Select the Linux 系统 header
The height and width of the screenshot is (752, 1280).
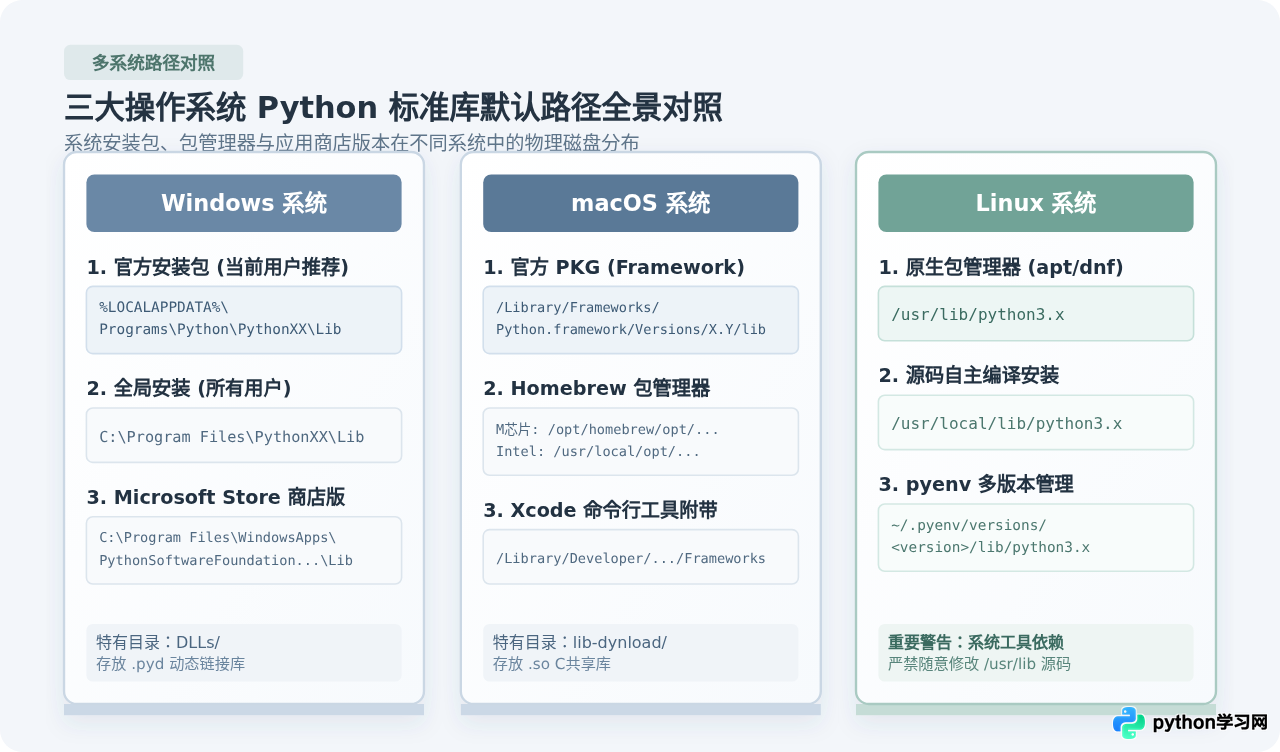(x=1036, y=203)
